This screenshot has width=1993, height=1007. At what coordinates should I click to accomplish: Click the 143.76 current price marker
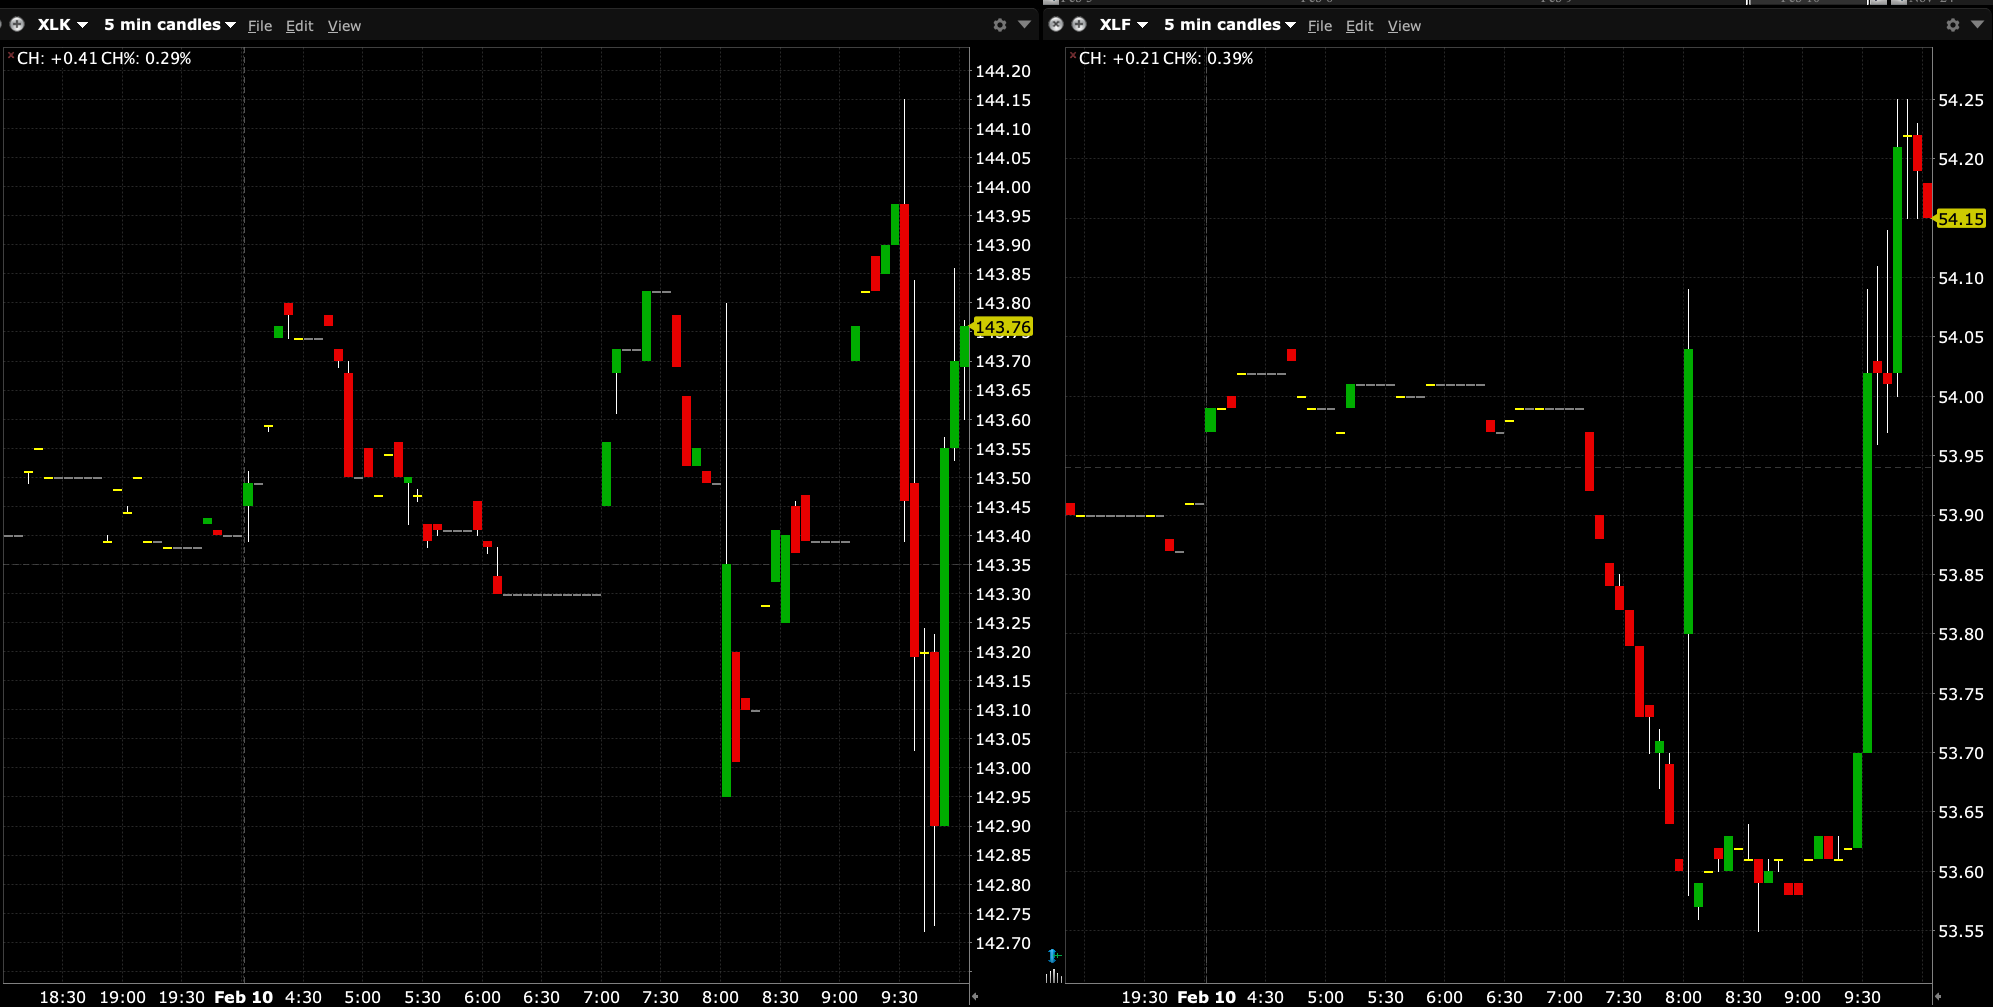click(x=1002, y=327)
